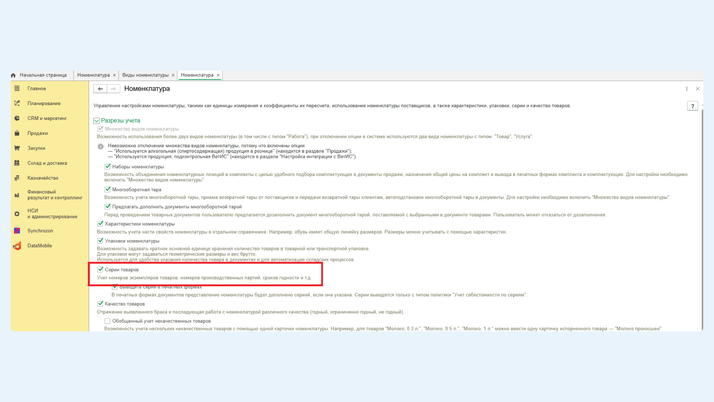Screen dimensions: 714x402
Task: Open the Планирование section icon
Action: click(17, 103)
